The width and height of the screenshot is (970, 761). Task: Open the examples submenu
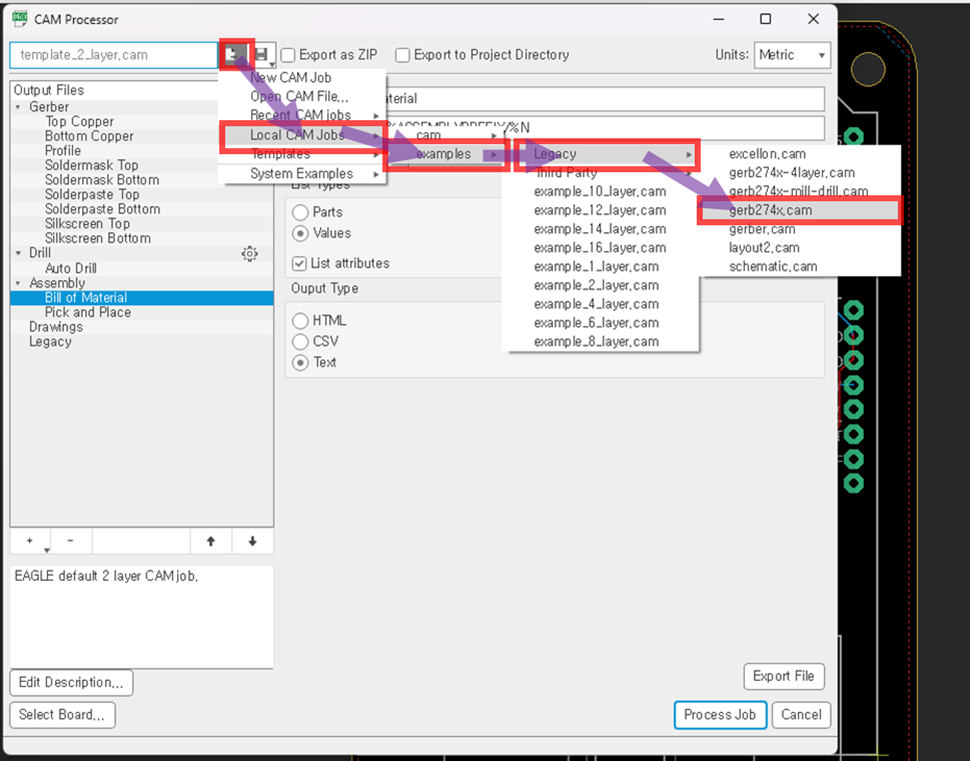tap(447, 154)
